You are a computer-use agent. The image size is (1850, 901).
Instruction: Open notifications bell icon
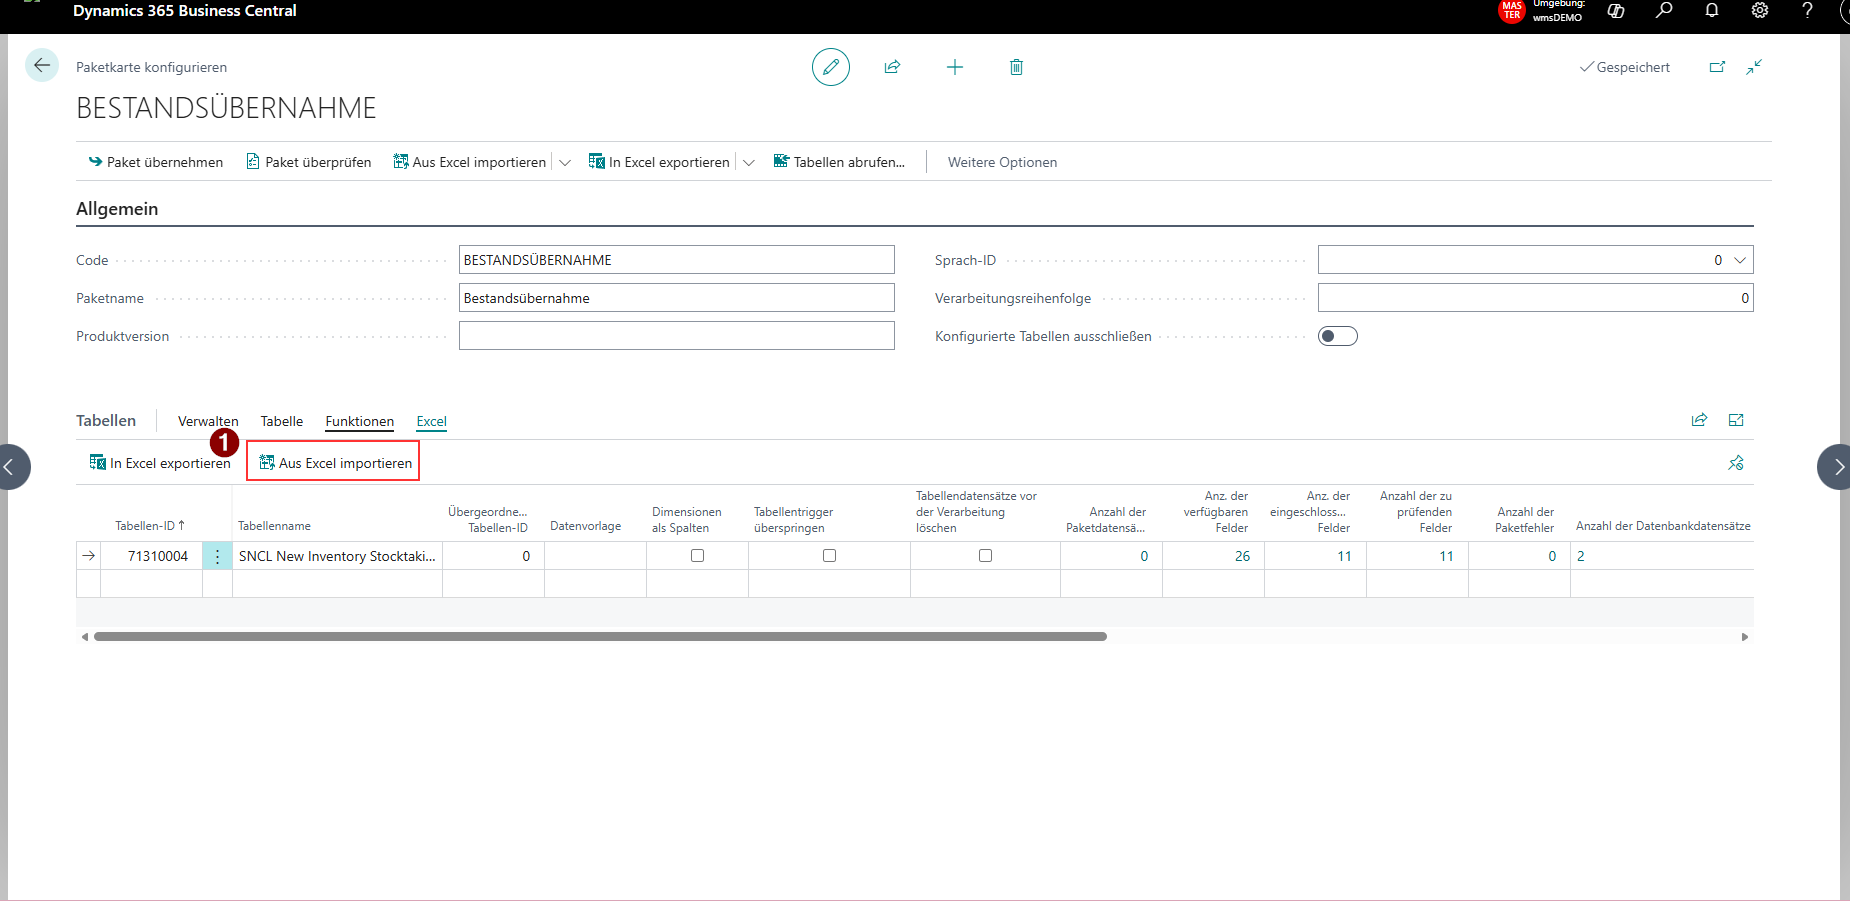click(1712, 10)
